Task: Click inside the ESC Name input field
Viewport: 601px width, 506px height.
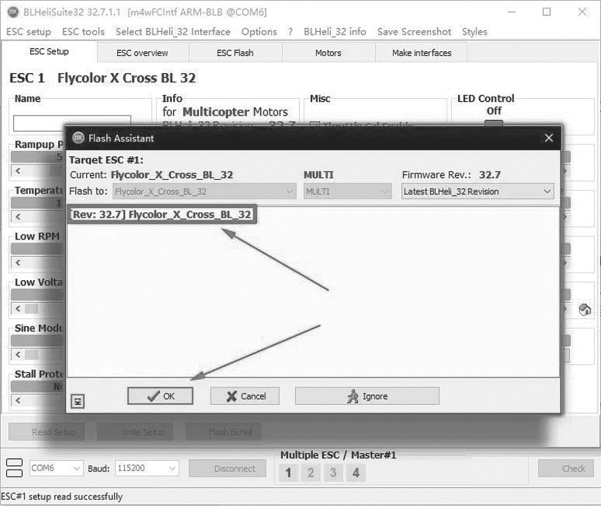Action: point(72,123)
